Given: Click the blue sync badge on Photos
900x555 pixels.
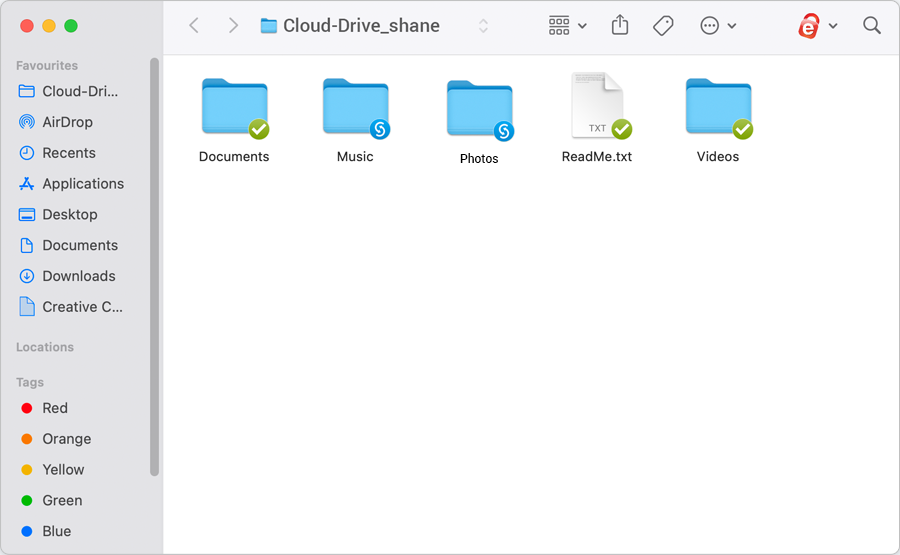Looking at the screenshot, I should pyautogui.click(x=504, y=131).
